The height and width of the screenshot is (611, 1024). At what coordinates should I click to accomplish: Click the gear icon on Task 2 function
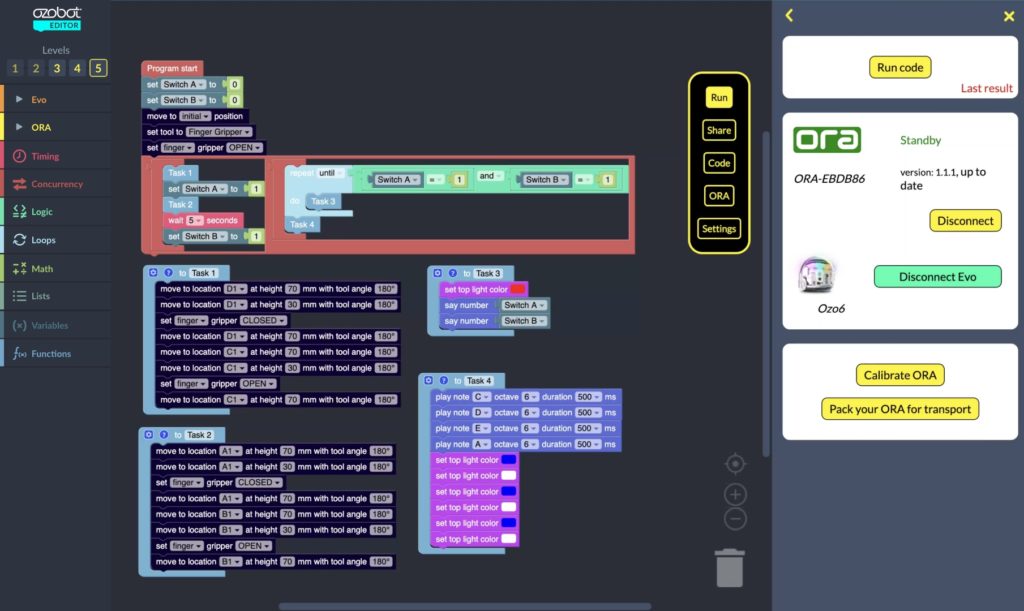[148, 435]
